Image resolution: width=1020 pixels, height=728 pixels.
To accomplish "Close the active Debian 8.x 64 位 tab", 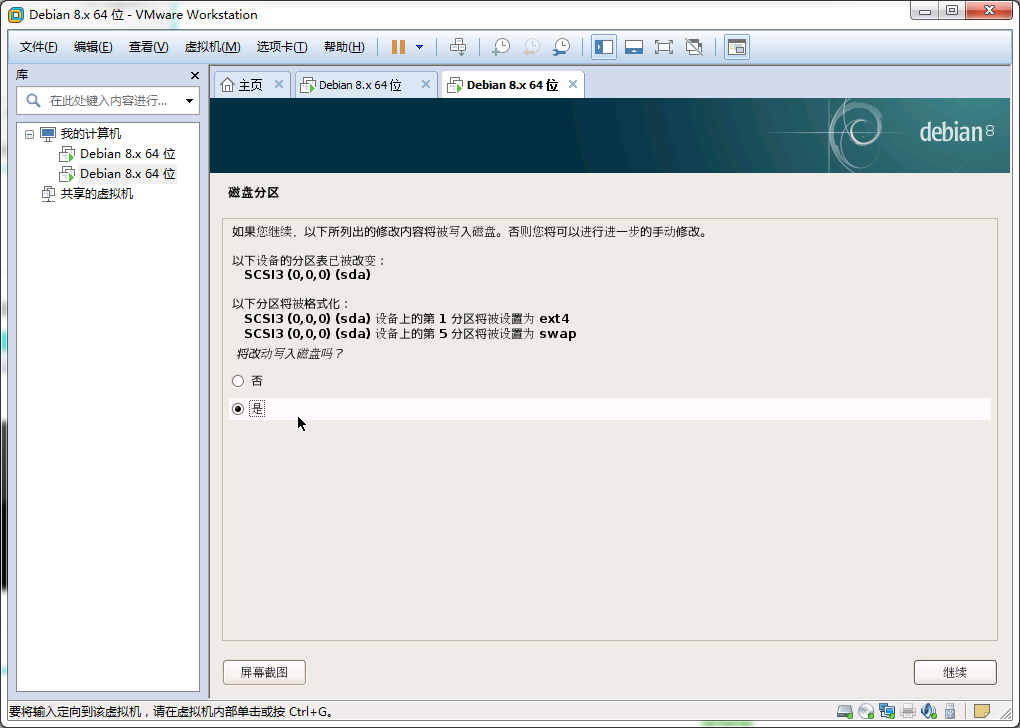I will 572,84.
